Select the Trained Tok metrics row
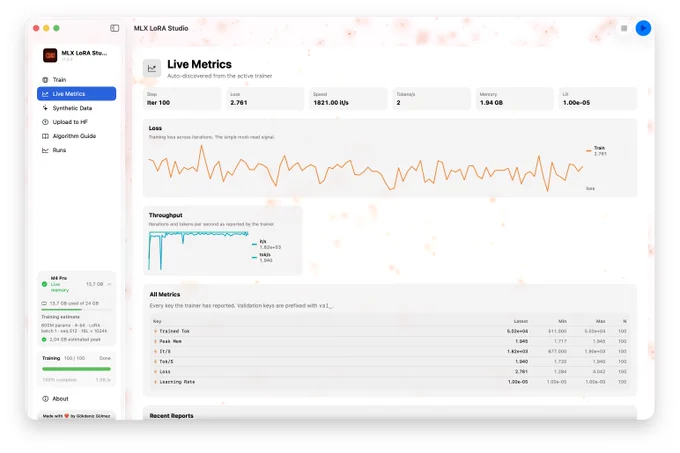 tap(389, 331)
